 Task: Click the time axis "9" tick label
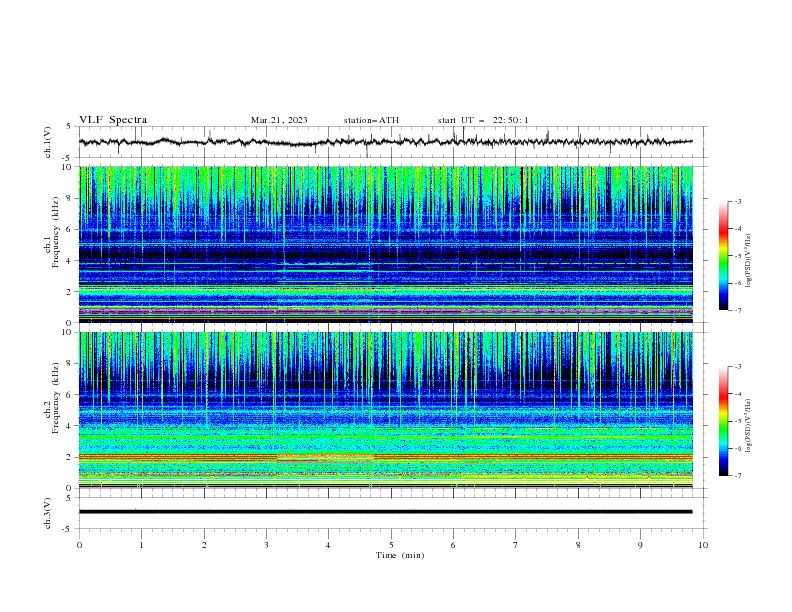[640, 545]
